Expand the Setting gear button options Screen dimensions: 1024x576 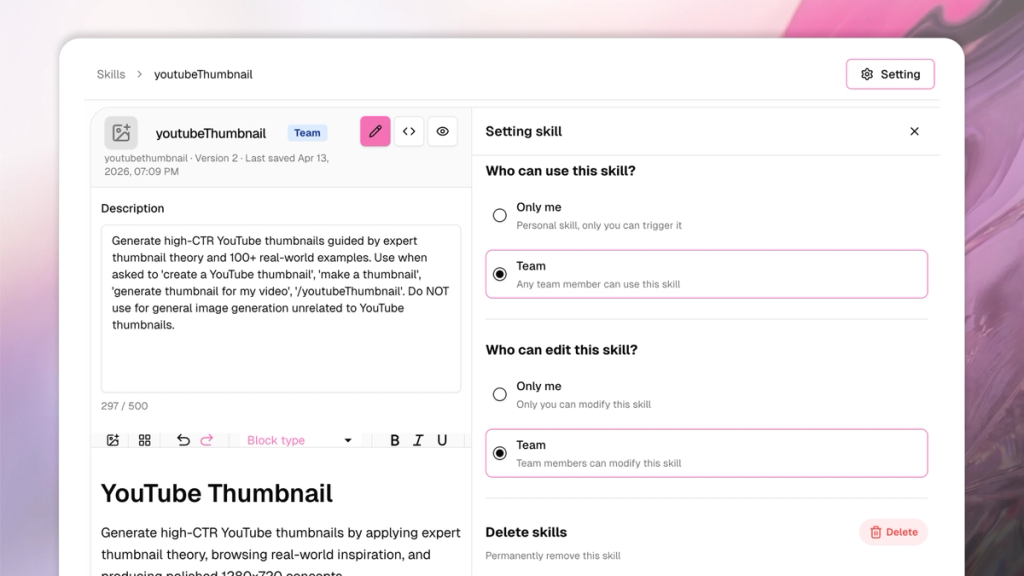click(890, 73)
